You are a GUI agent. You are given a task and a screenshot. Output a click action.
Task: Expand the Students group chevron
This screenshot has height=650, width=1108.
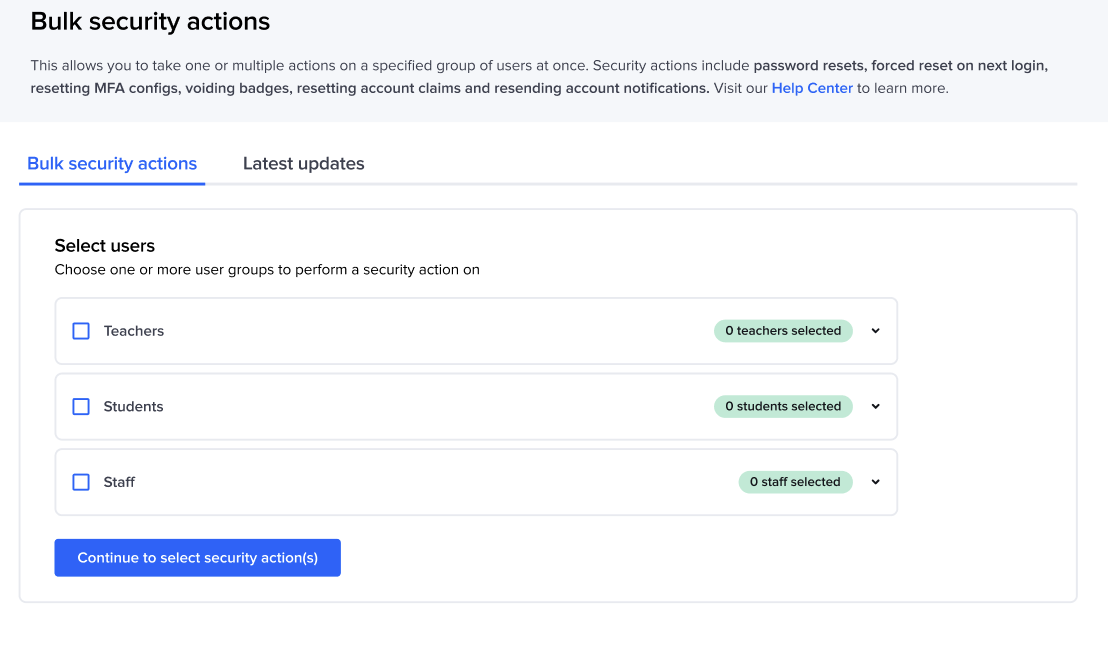[x=876, y=406]
